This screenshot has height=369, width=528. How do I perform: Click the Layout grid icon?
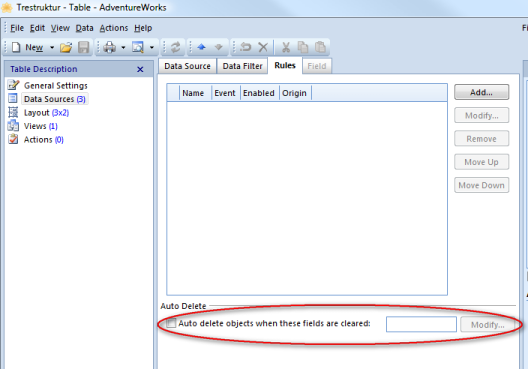[13, 112]
